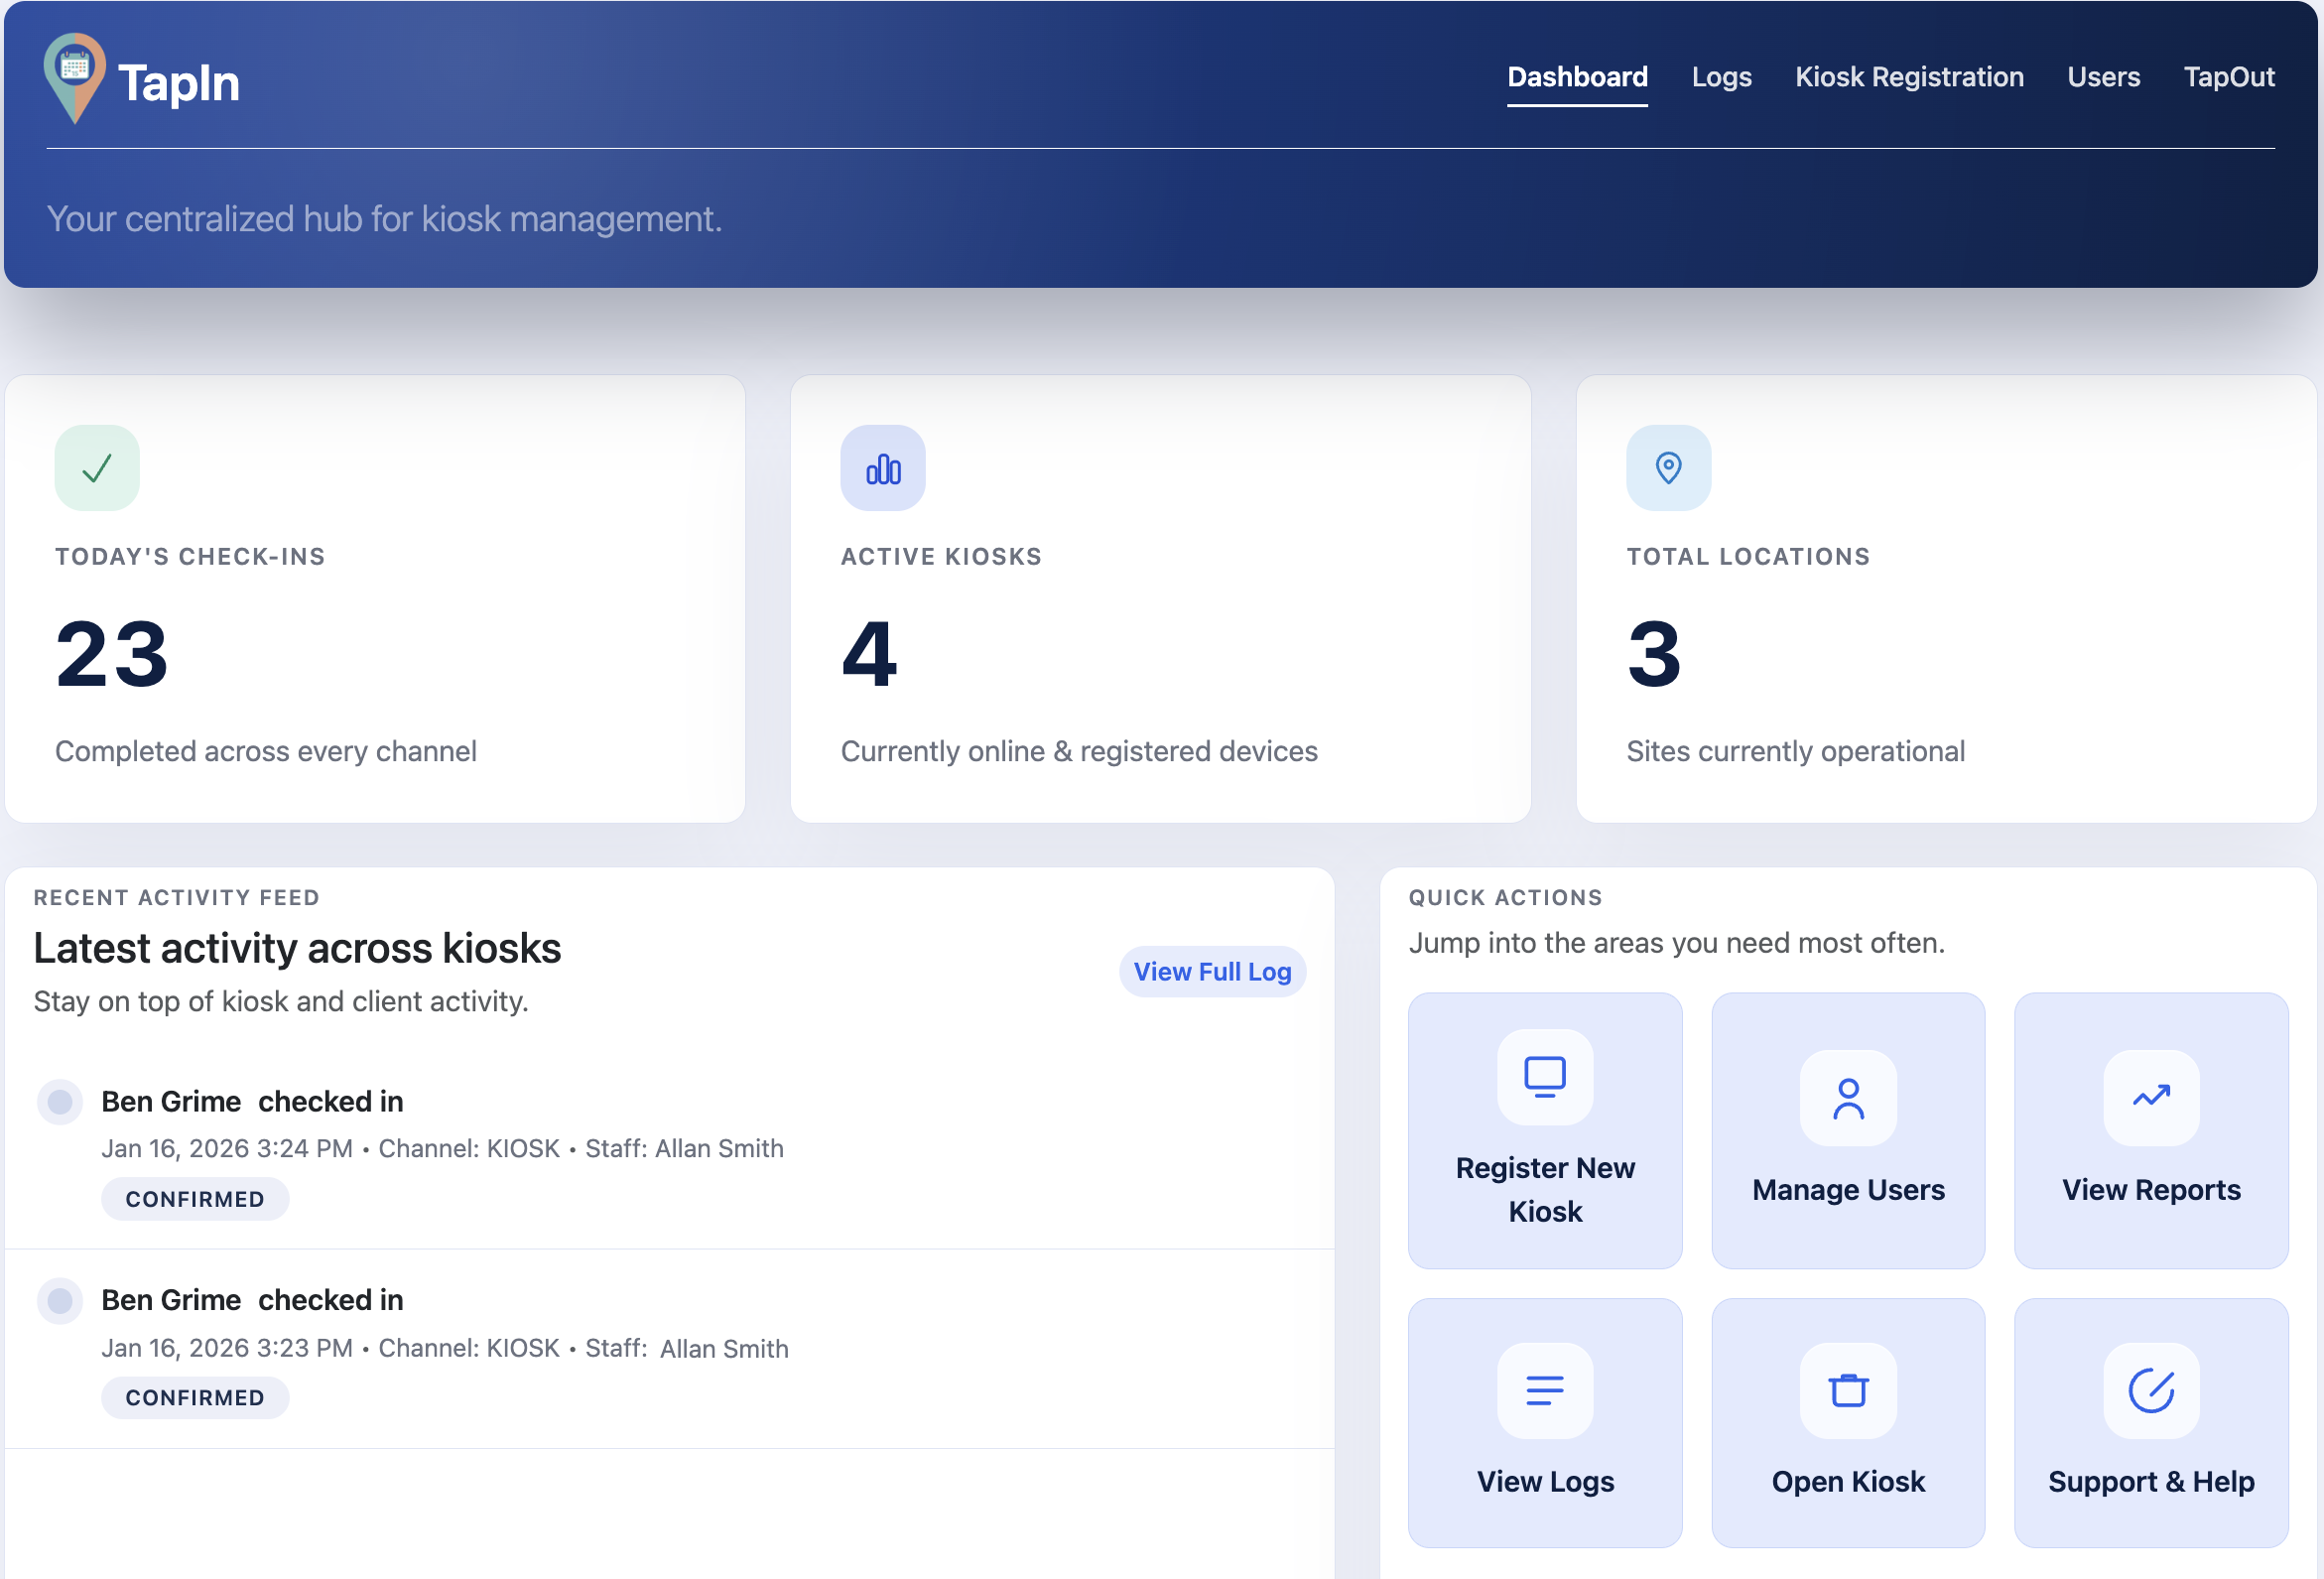The image size is (2324, 1579).
Task: Click the CONFIRMED badge under the 3:23 PM entry
Action: tap(195, 1397)
